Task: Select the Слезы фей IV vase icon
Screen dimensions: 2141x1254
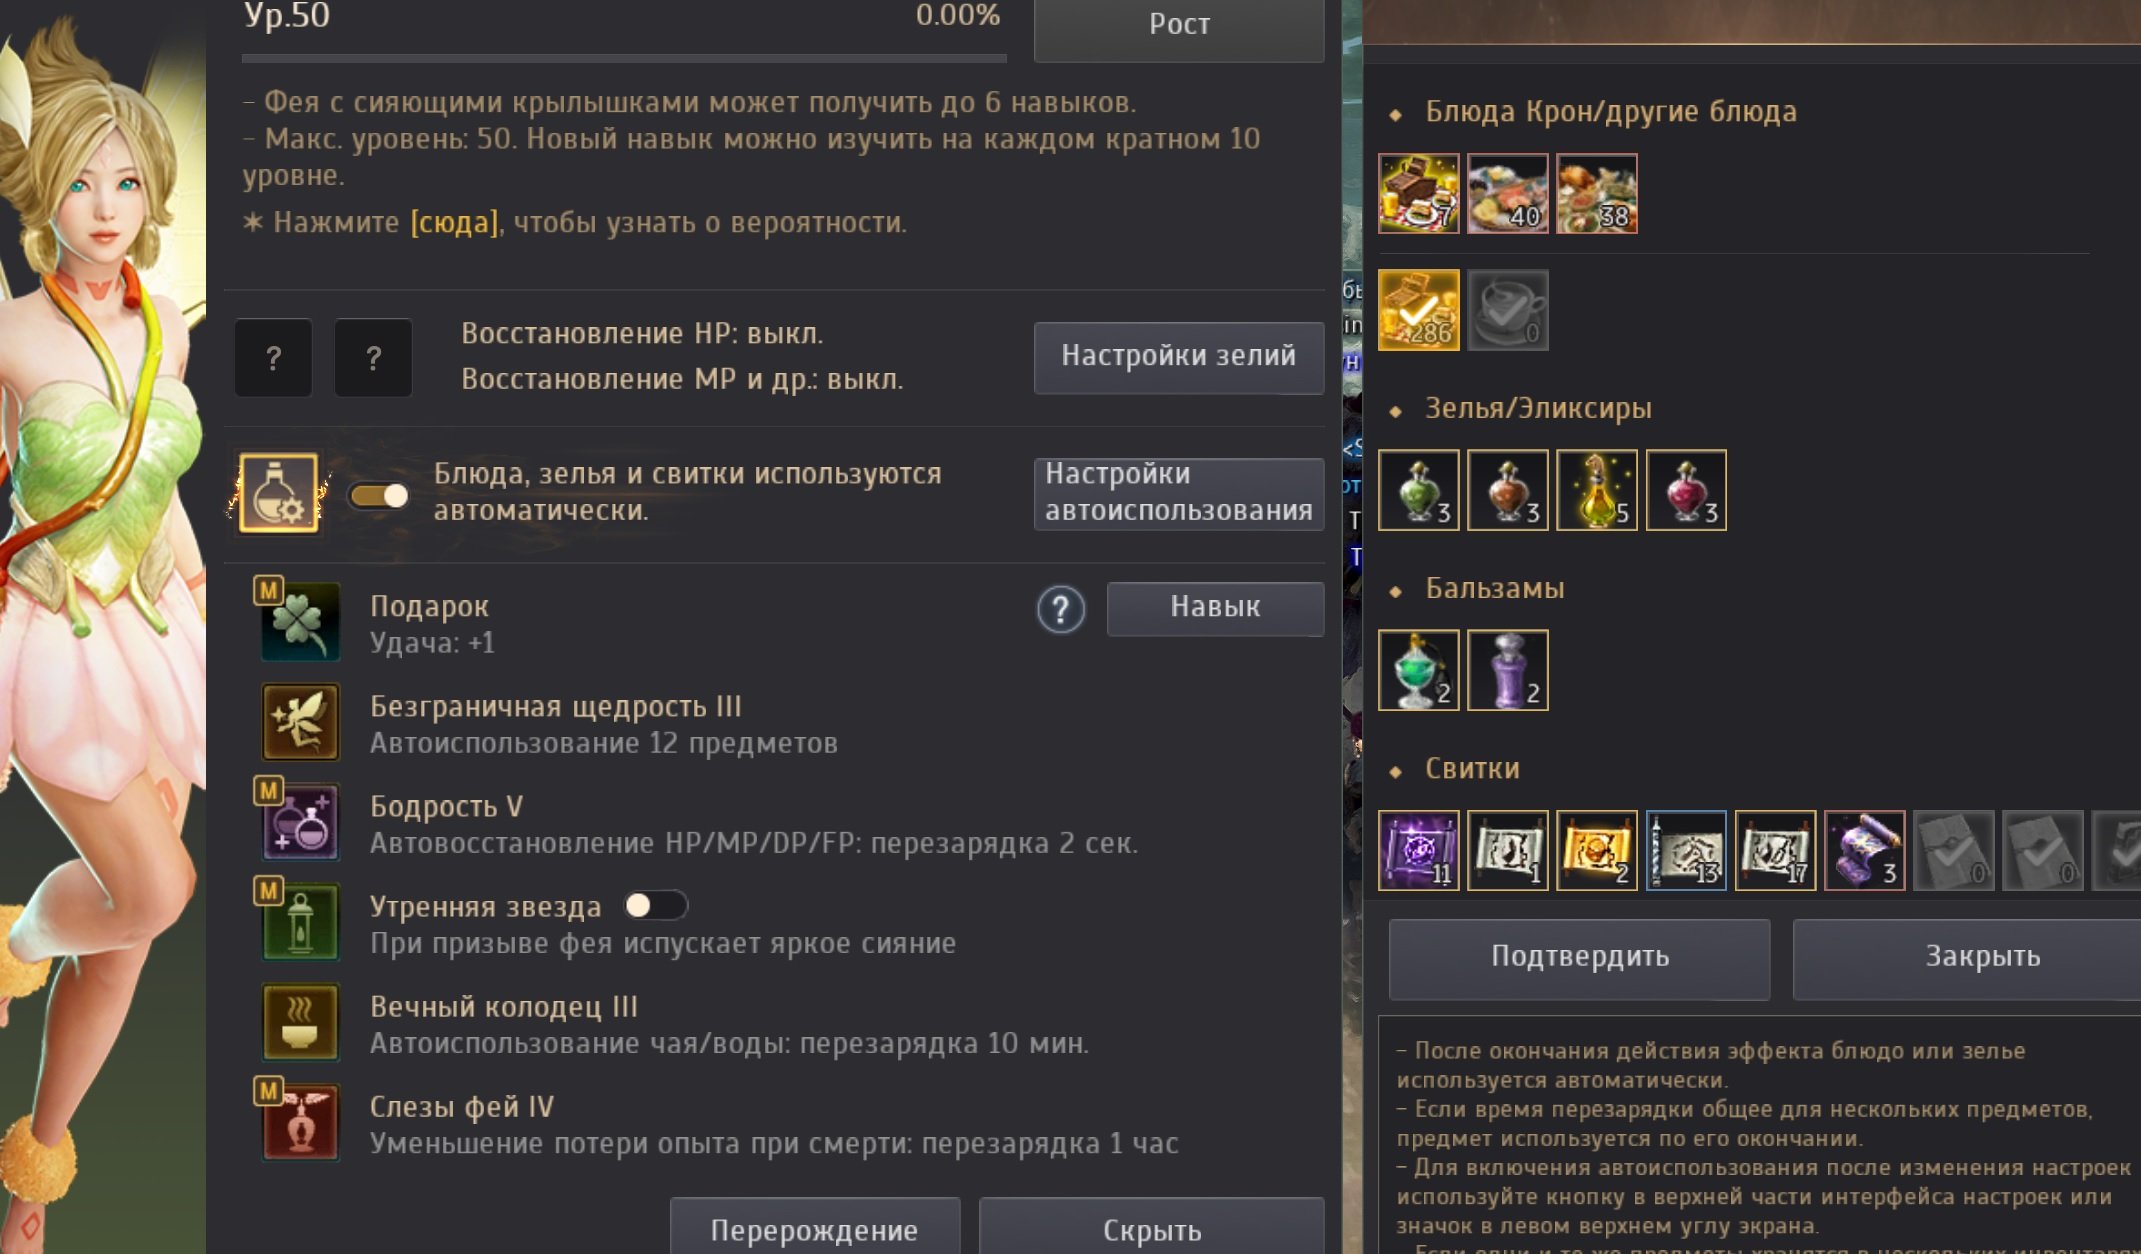Action: click(300, 1122)
